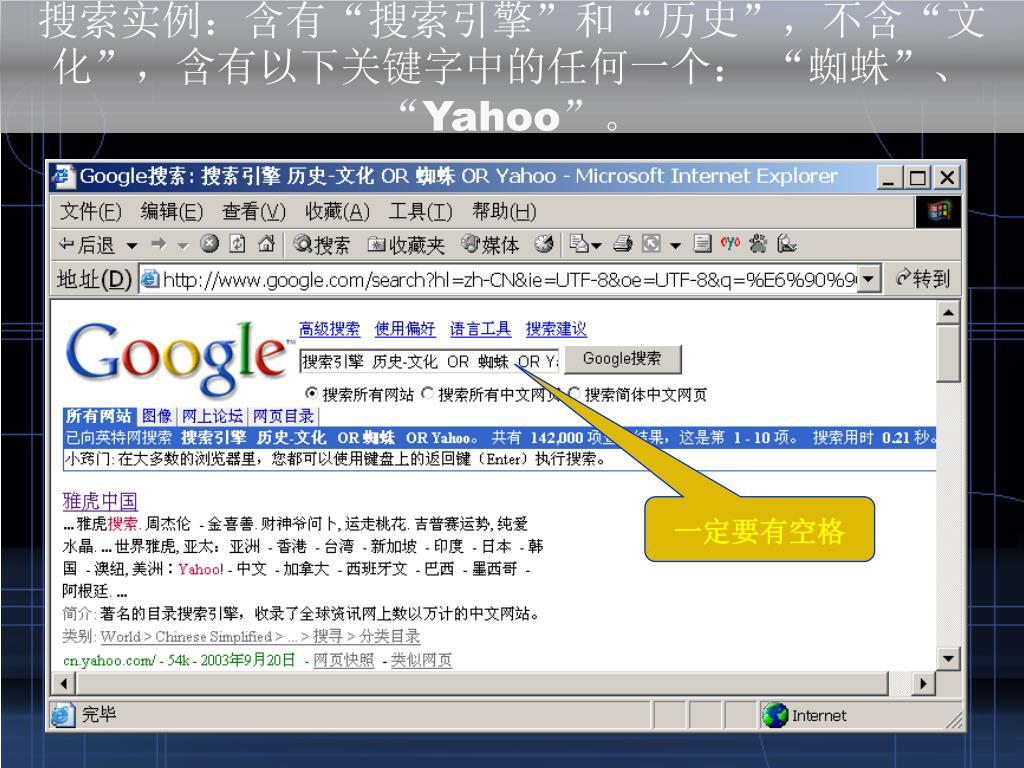Viewport: 1024px width, 768px height.
Task: Click the forward arrow icon
Action: (158, 244)
